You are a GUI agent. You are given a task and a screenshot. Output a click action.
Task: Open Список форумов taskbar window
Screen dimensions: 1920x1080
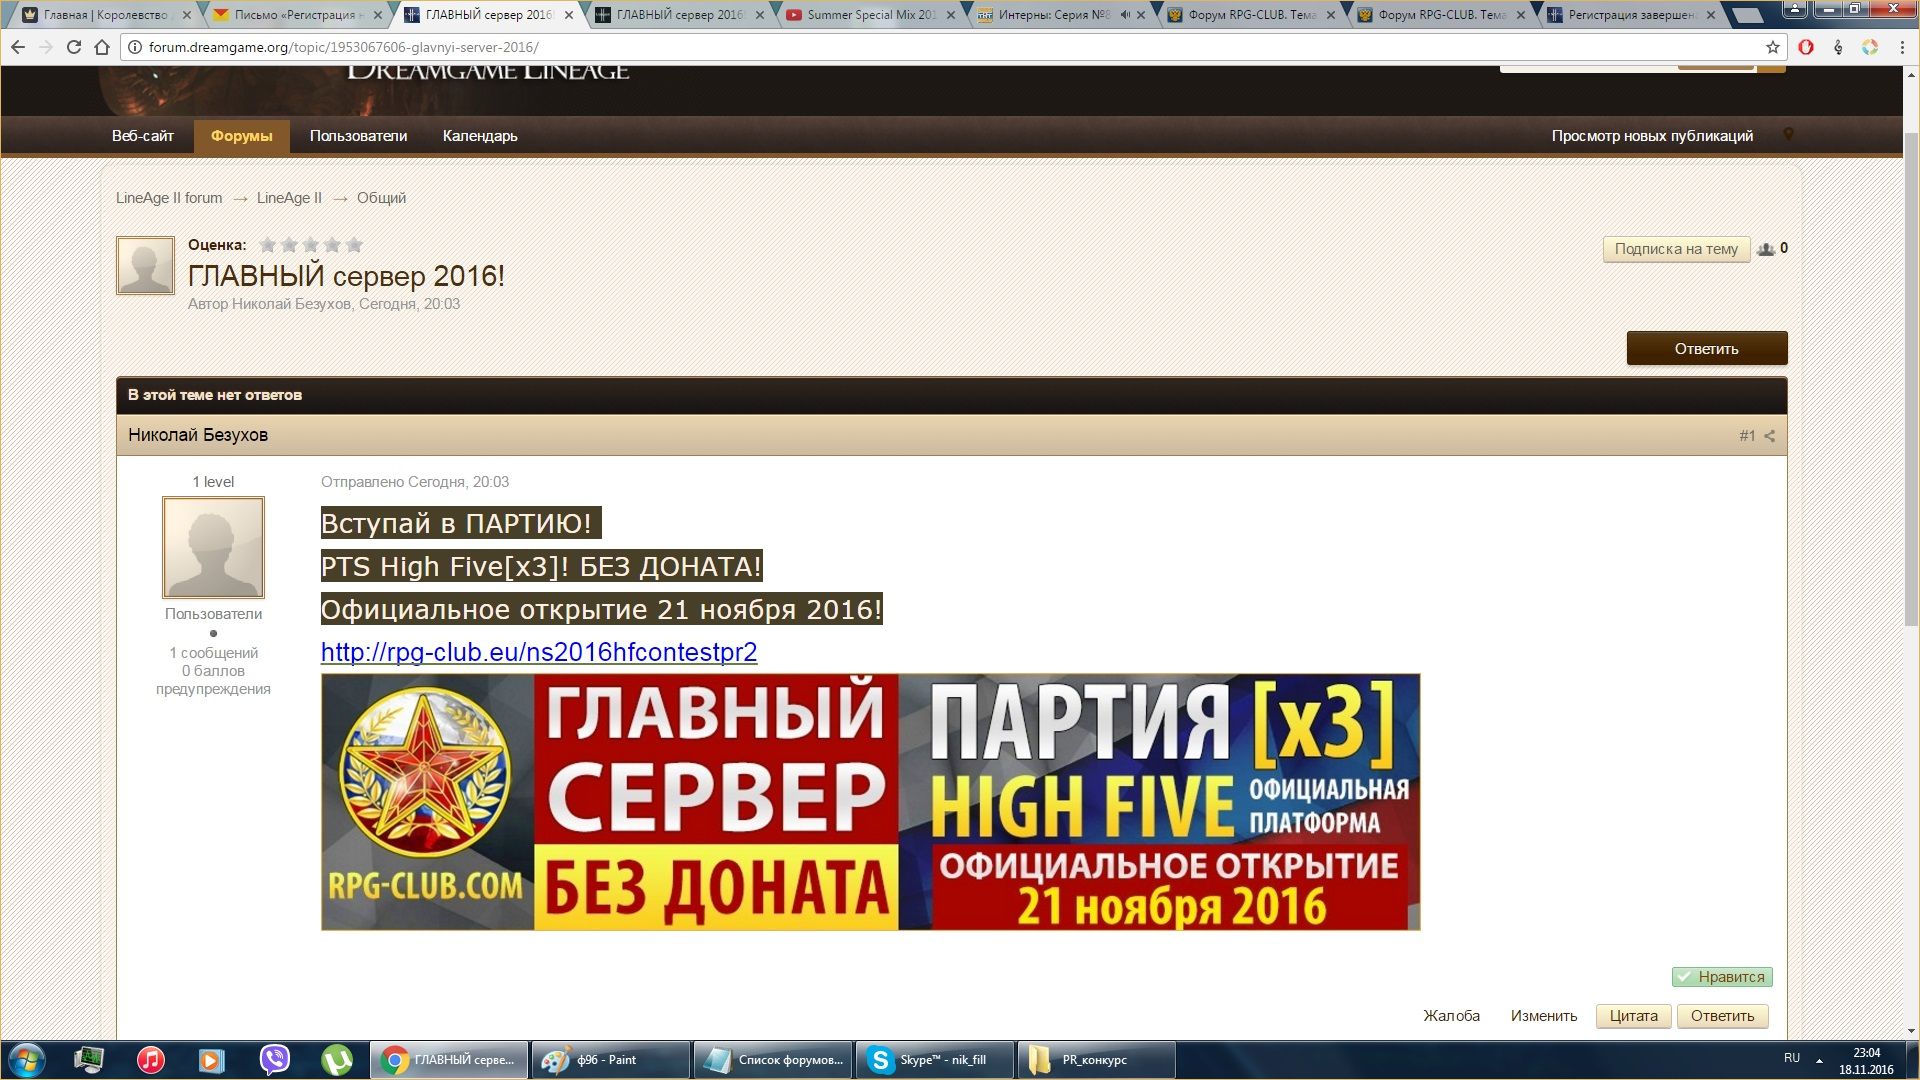pyautogui.click(x=772, y=1060)
